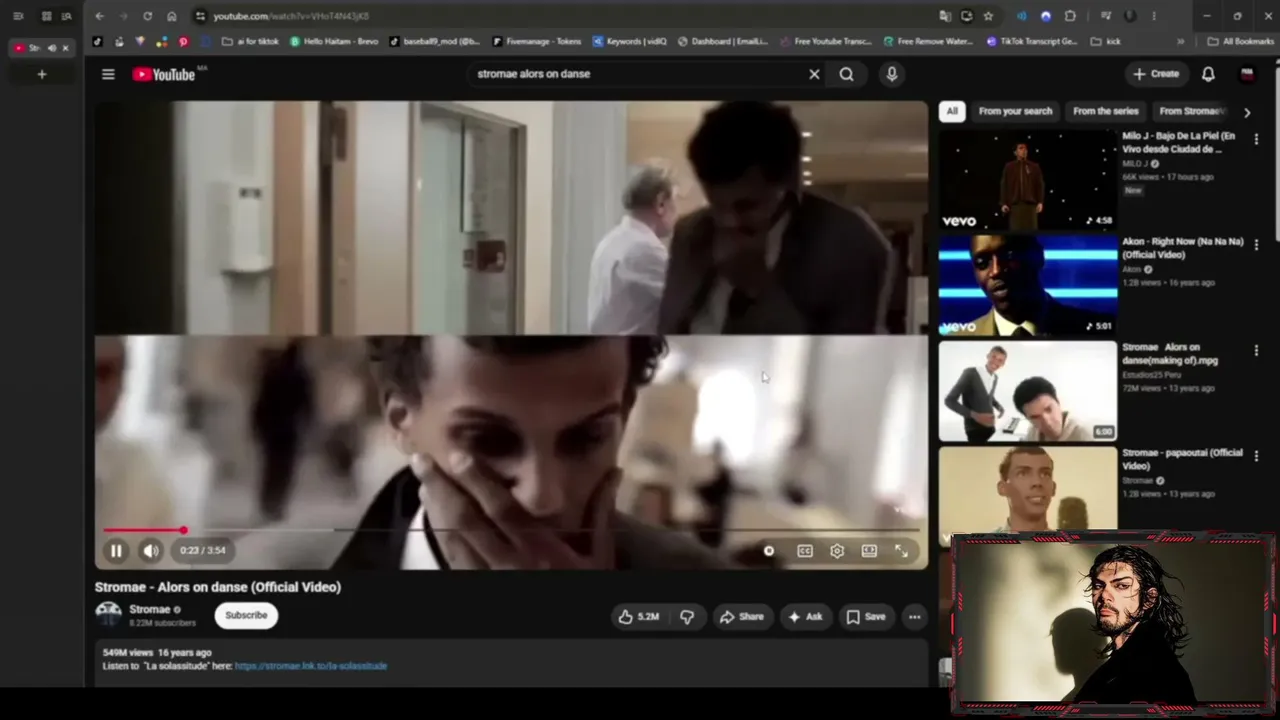Screen dimensions: 1280x720
Task: Open the Pinterest bookmark icon
Action: 183,42
